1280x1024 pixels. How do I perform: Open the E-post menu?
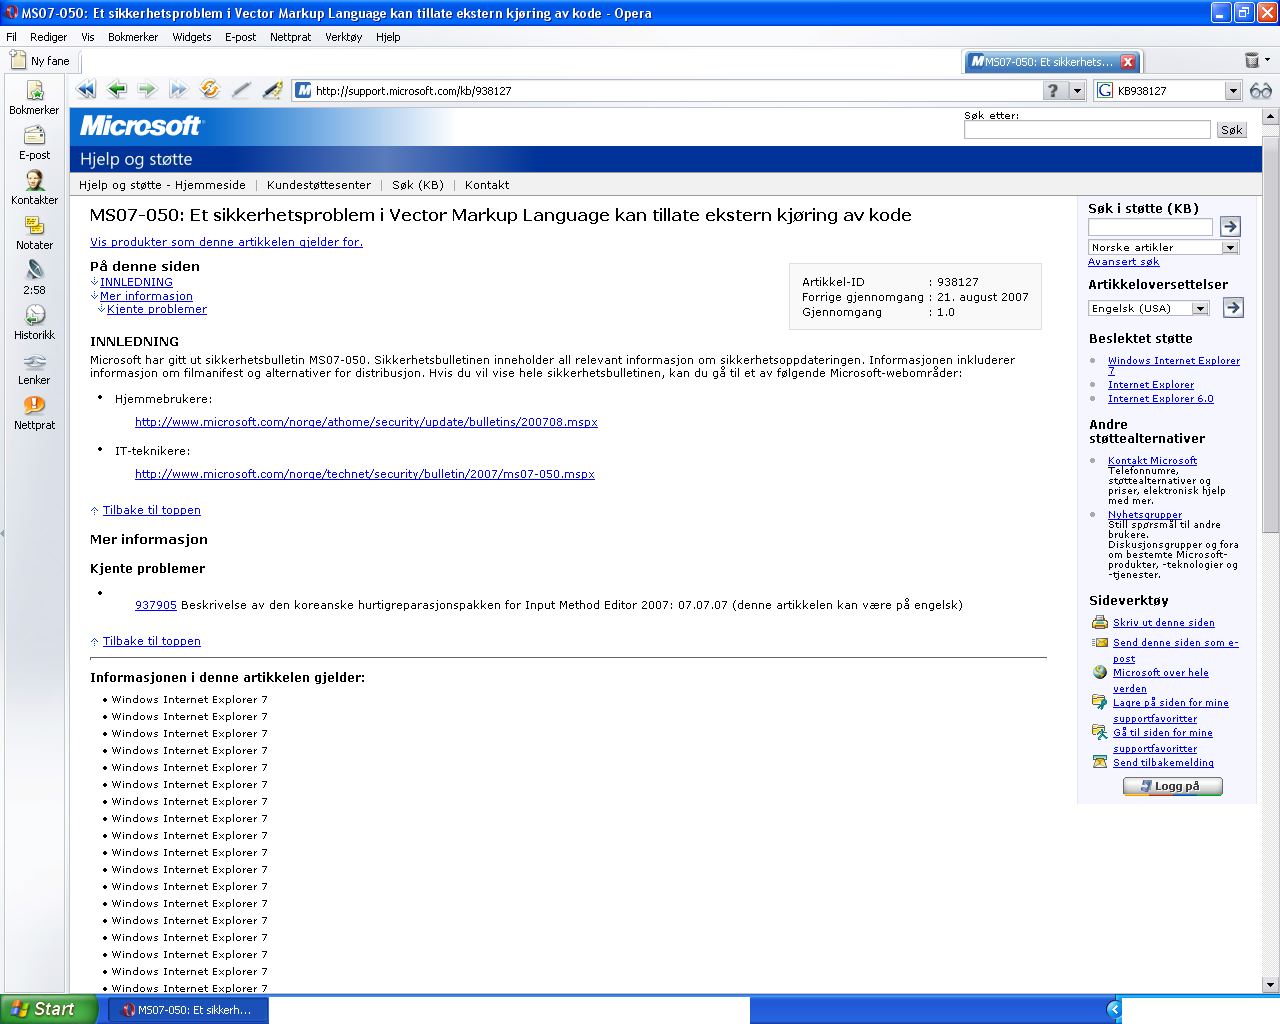click(x=240, y=37)
